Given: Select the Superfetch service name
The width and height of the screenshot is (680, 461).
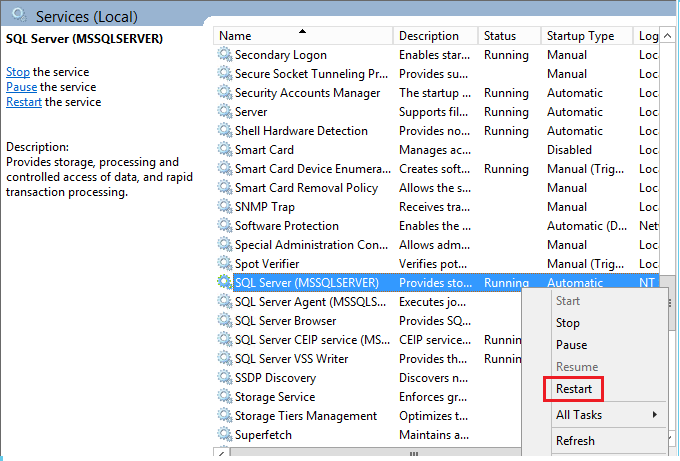Looking at the screenshot, I should pyautogui.click(x=263, y=435).
